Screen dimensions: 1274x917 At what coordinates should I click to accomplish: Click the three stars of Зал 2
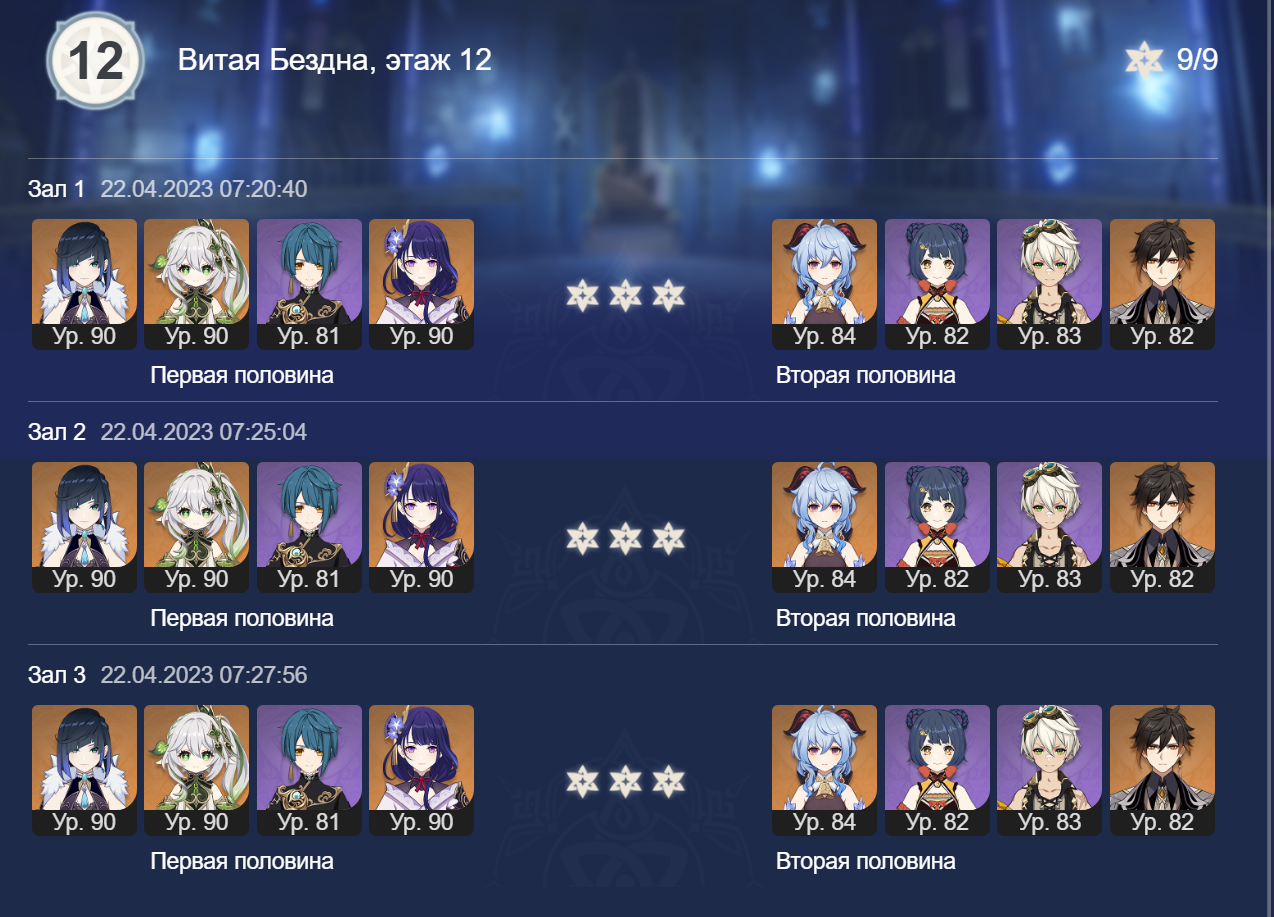click(624, 538)
